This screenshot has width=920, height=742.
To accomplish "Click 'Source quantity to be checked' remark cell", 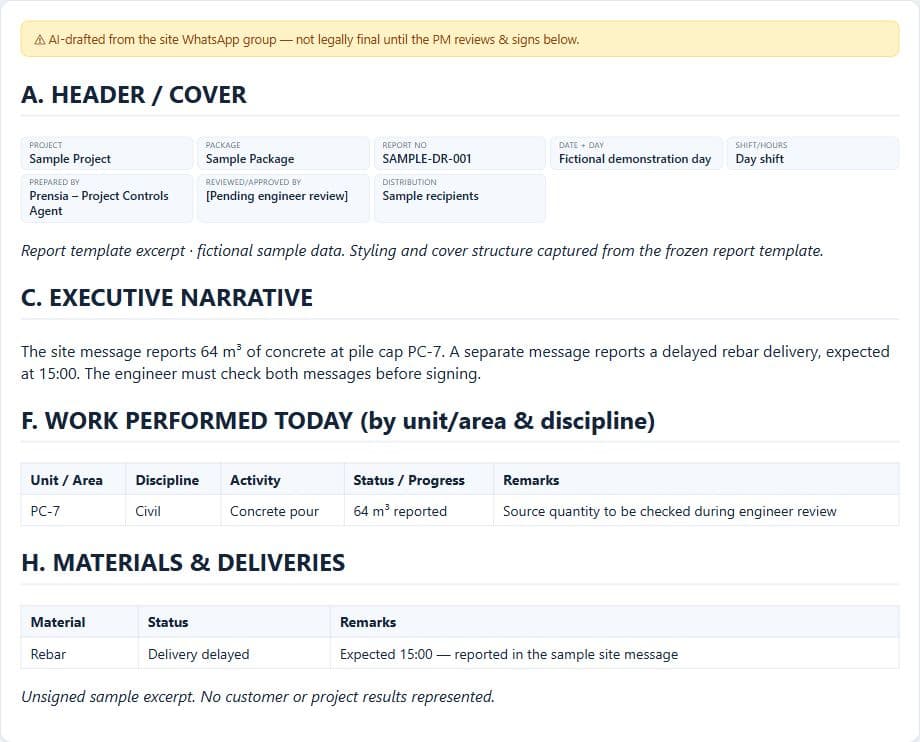I will (x=669, y=511).
